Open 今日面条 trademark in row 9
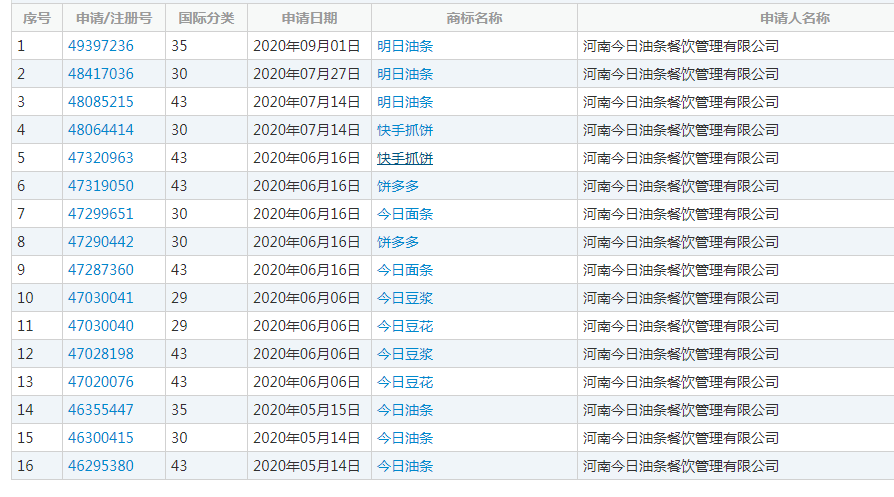This screenshot has height=497, width=894. [x=405, y=270]
